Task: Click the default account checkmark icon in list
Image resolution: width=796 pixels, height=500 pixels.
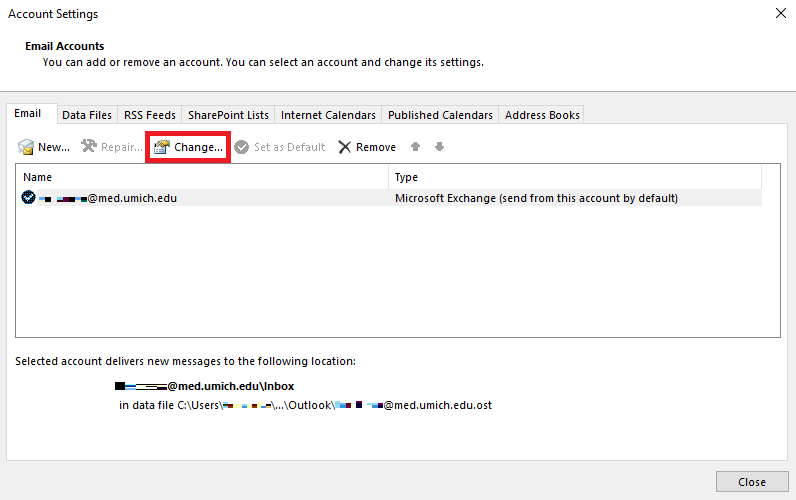Action: [x=28, y=197]
